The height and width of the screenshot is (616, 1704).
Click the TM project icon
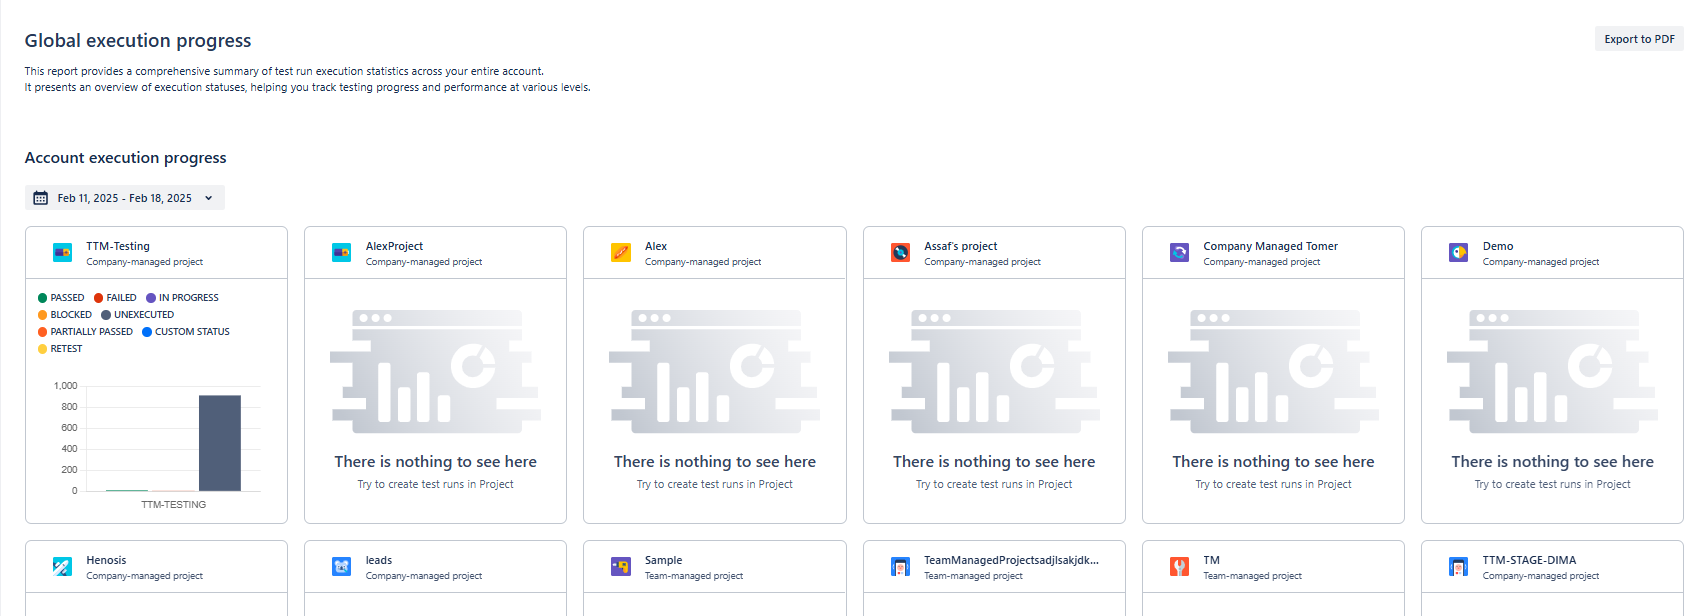[x=1179, y=567]
